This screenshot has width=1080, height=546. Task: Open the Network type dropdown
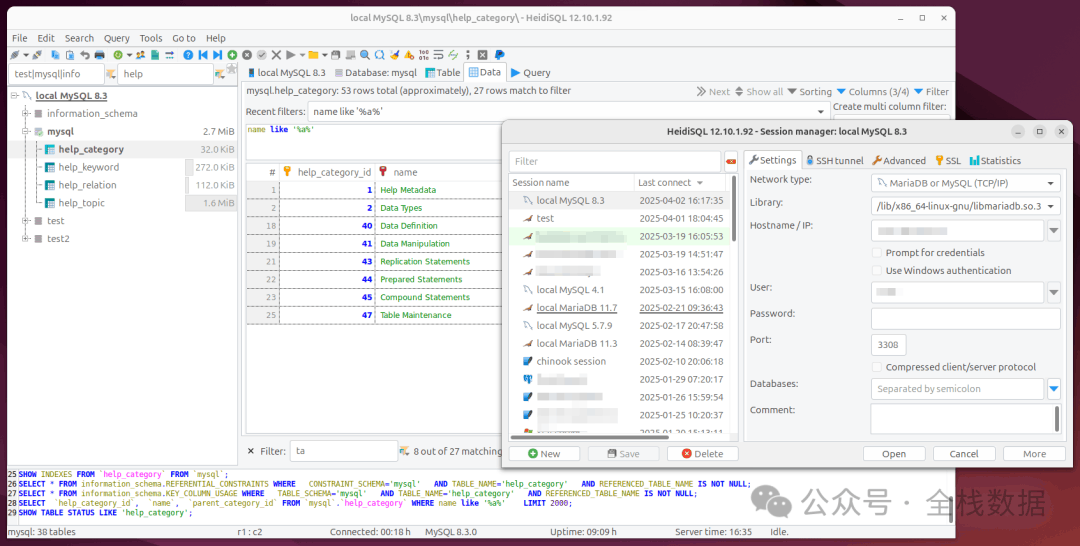(1050, 184)
